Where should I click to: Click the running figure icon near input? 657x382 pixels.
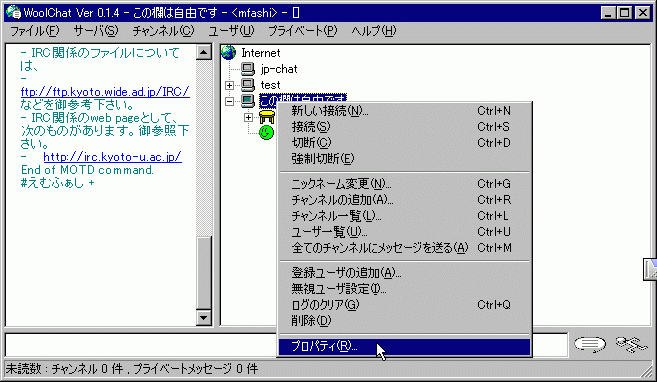point(631,345)
